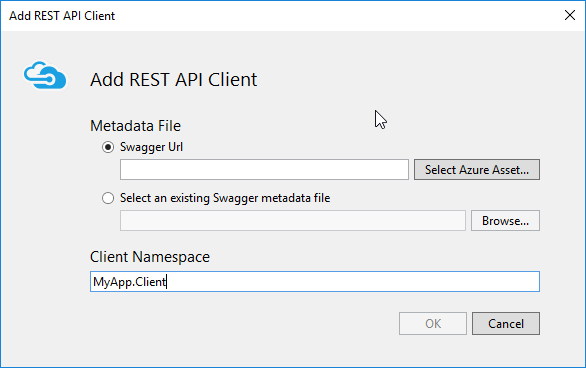Select the Swagger Url radio button
Screen dimensions: 586x368
(x=108, y=147)
